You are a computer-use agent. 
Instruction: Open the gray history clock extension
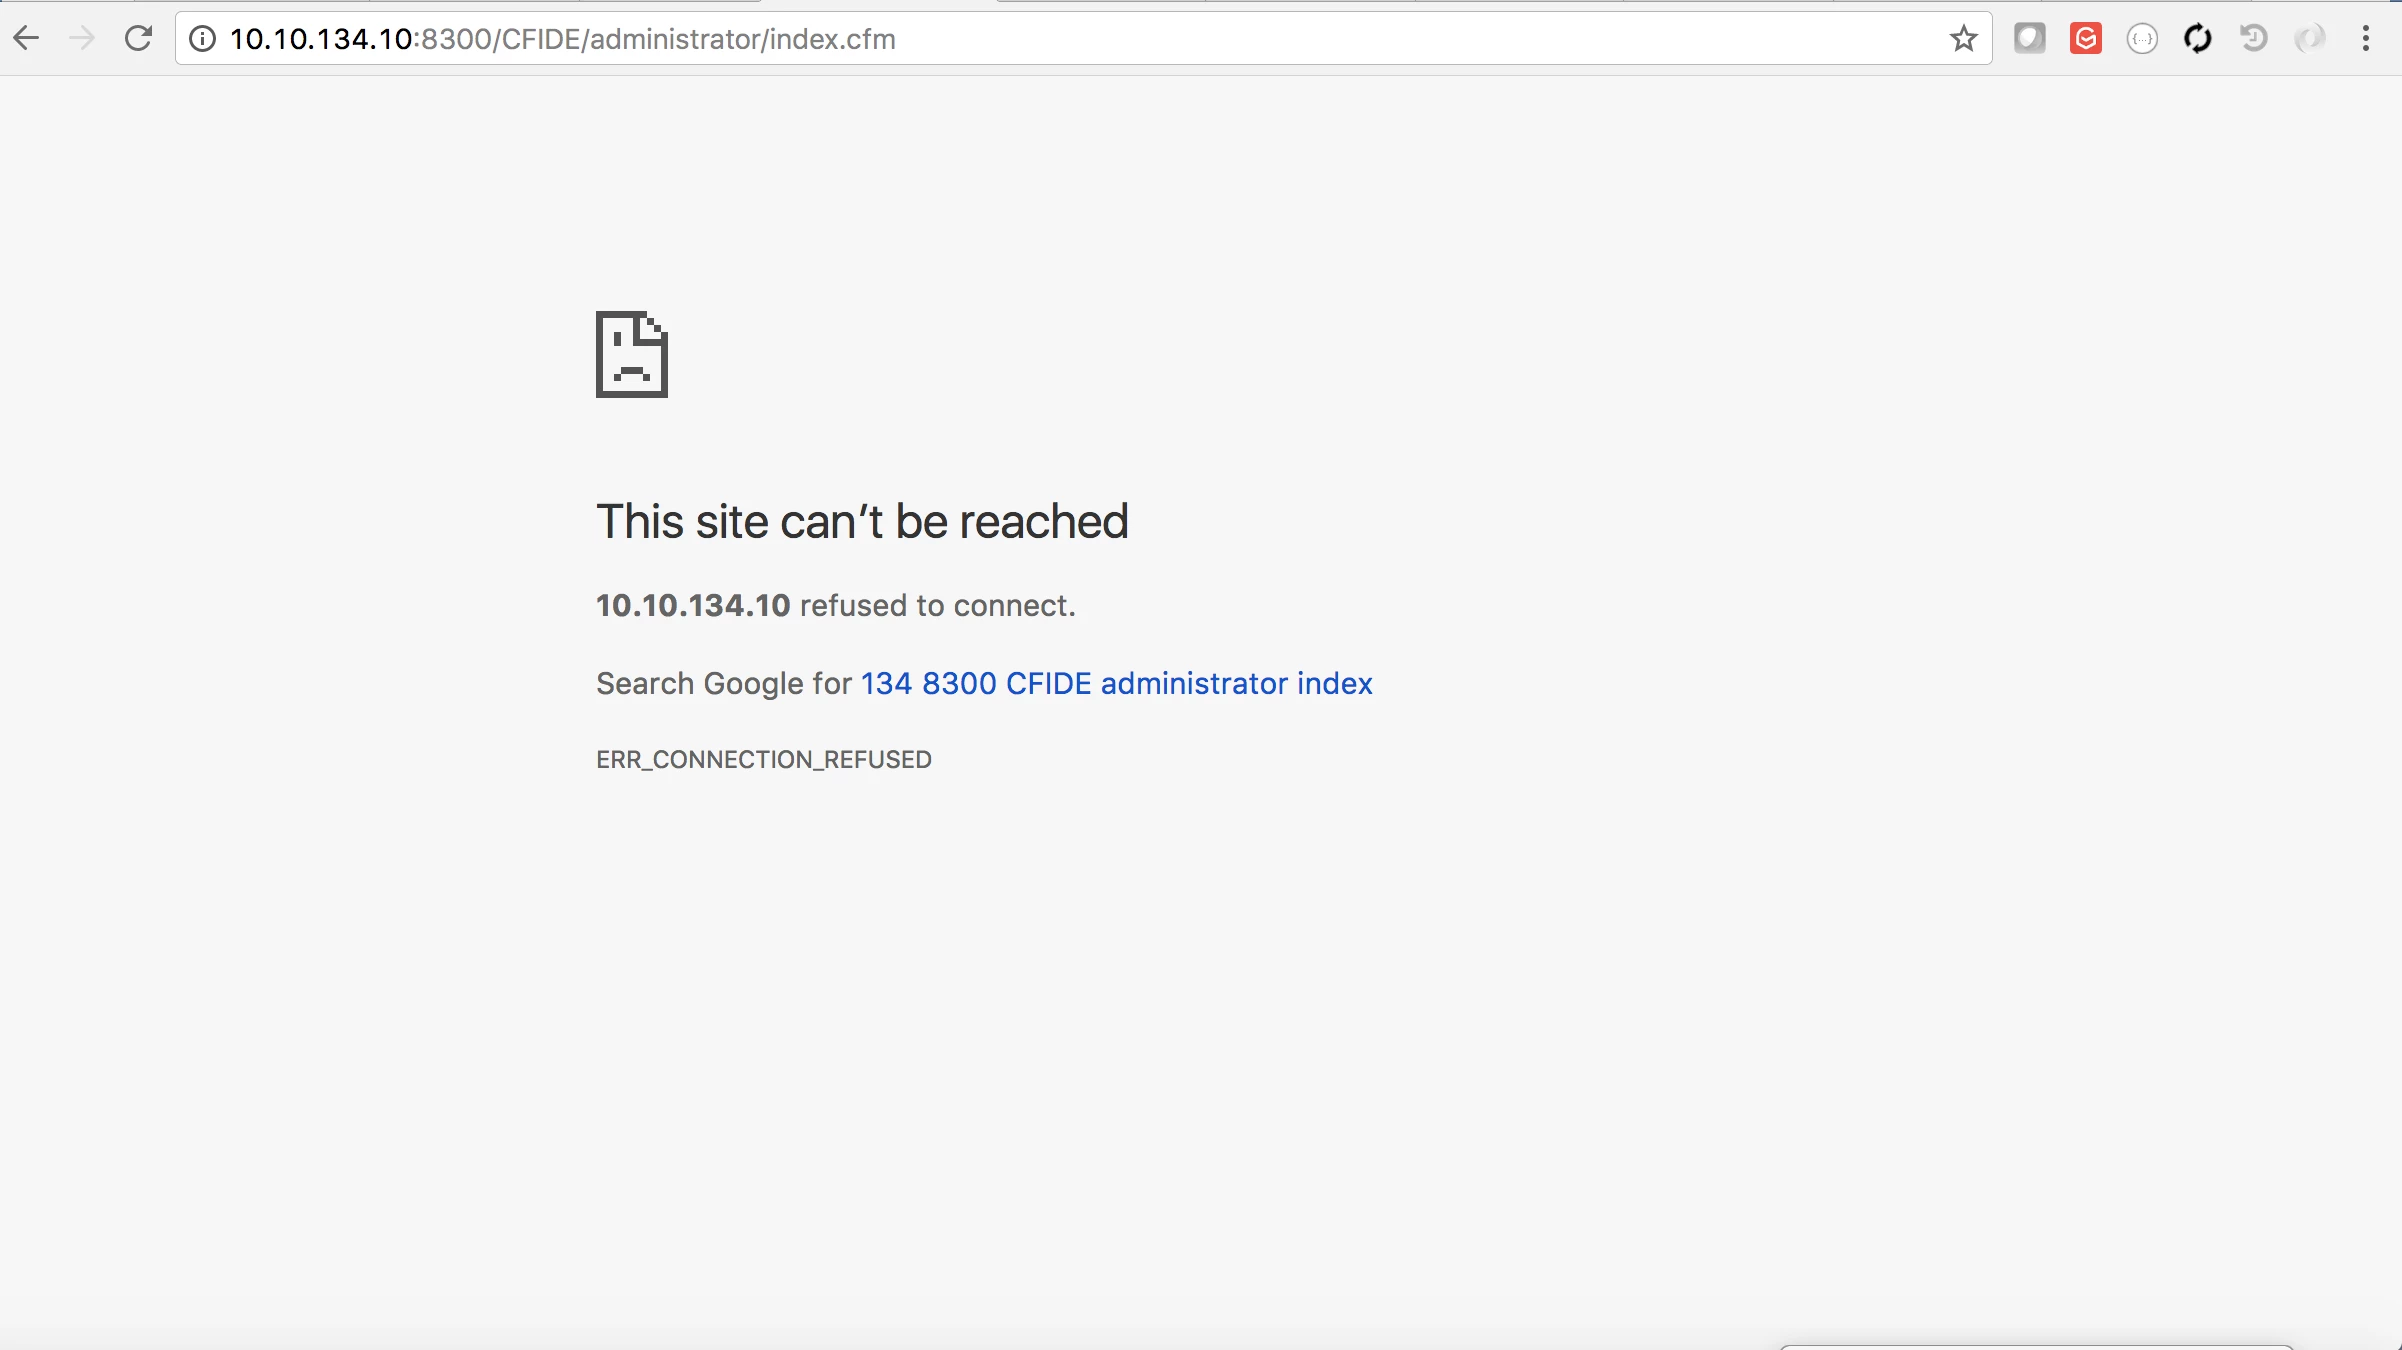pyautogui.click(x=2253, y=39)
